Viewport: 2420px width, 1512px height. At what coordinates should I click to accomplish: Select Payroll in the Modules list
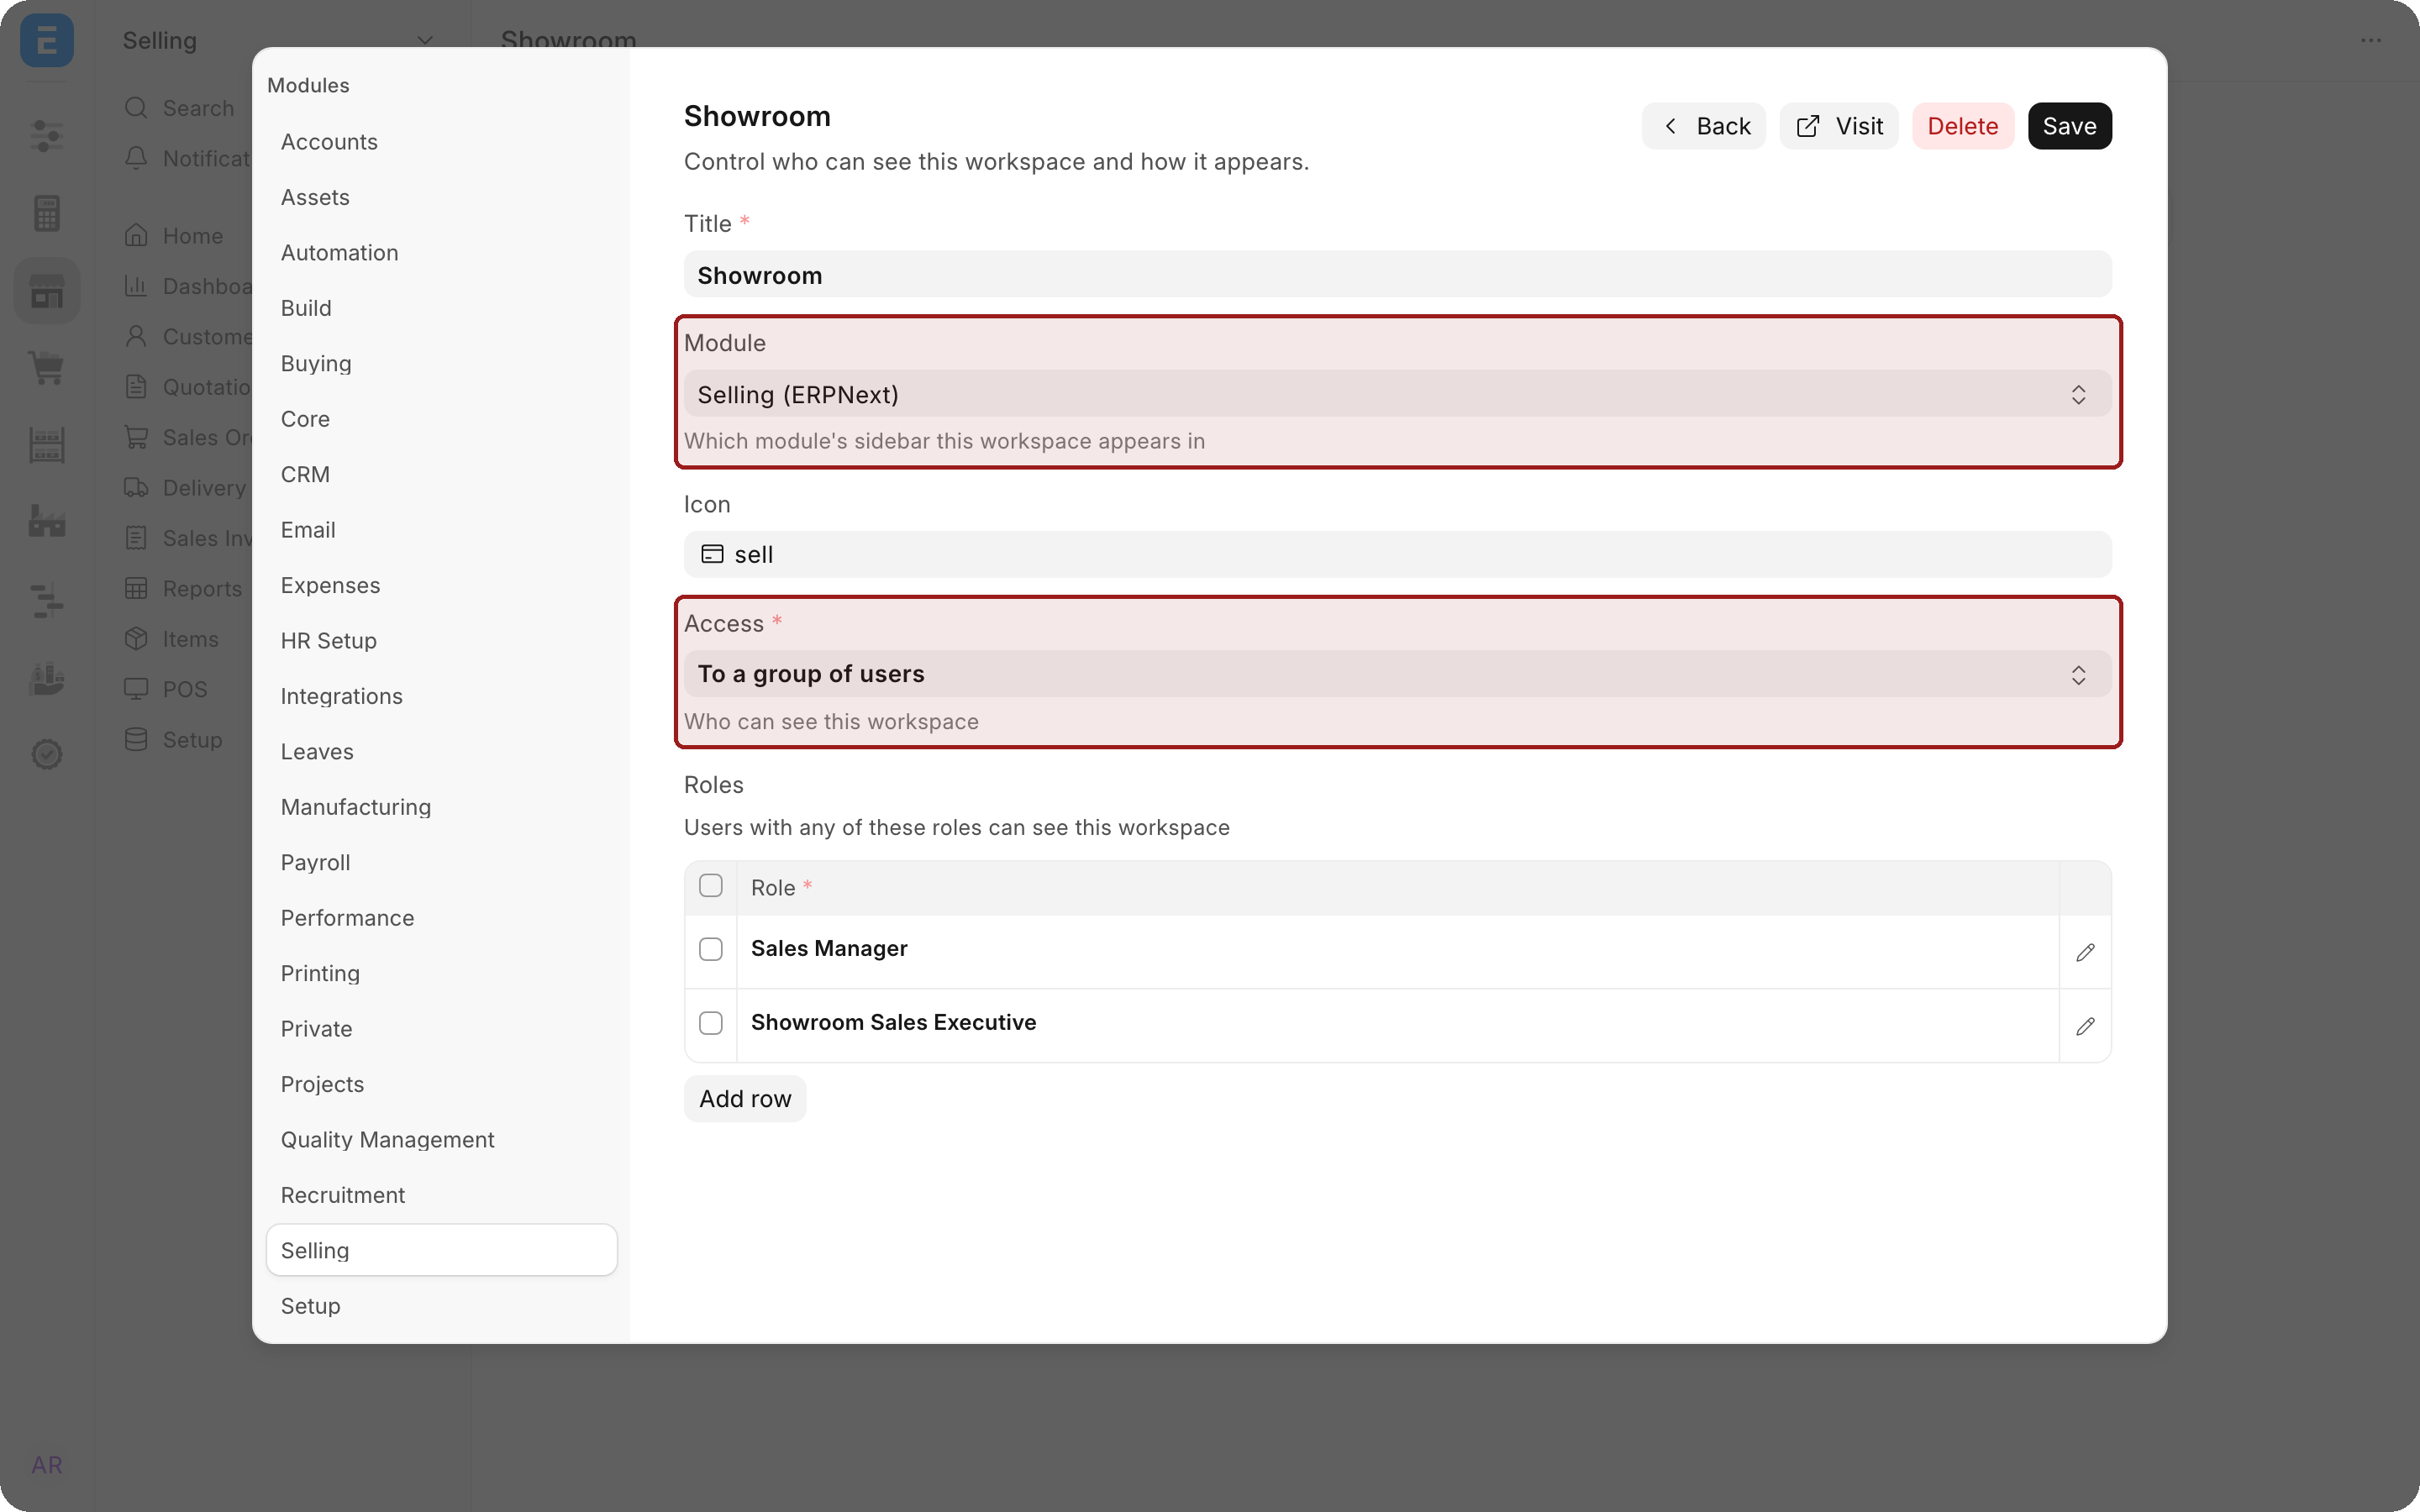tap(442, 862)
